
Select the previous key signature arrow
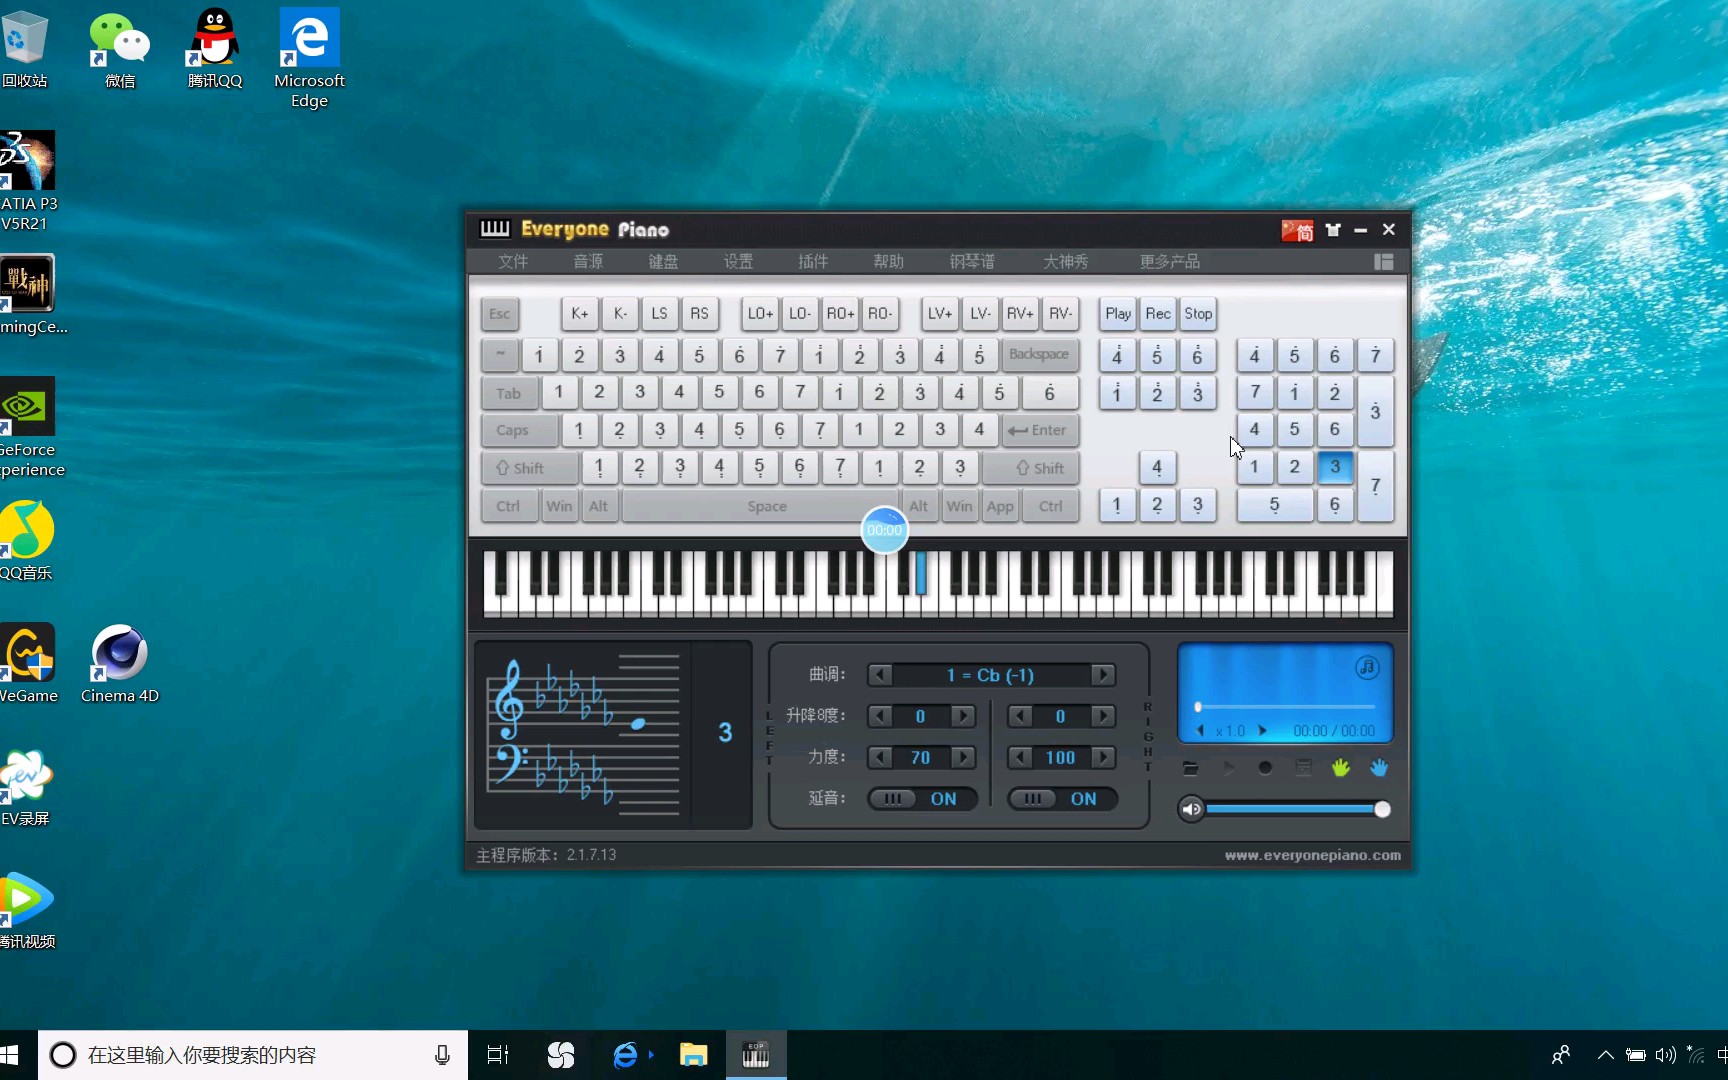coord(879,675)
